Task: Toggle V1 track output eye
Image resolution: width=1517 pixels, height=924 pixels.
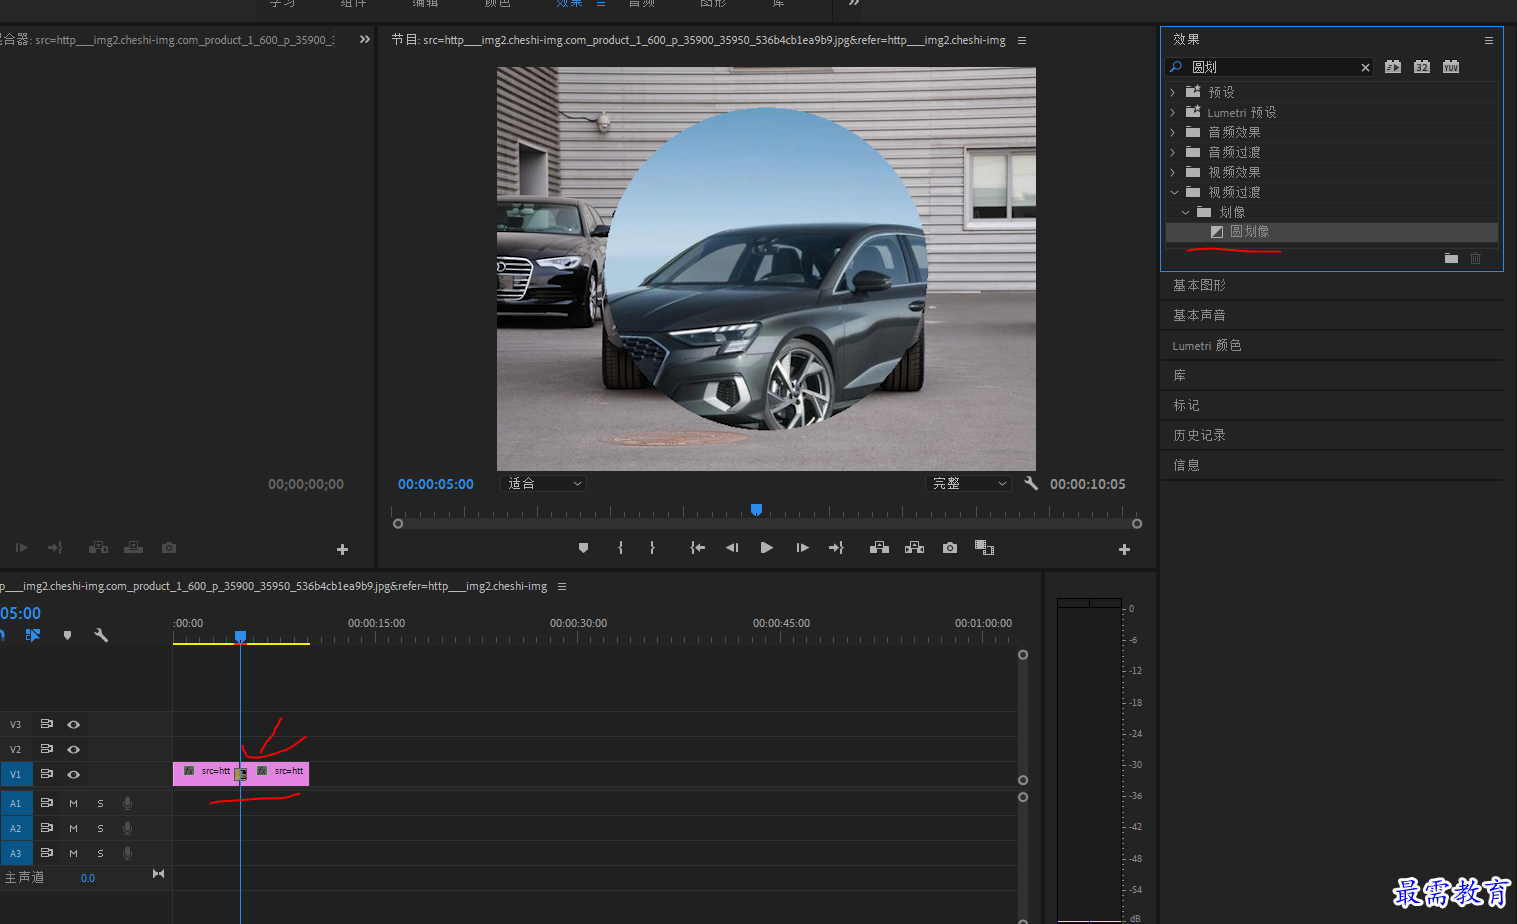Action: pyautogui.click(x=73, y=774)
